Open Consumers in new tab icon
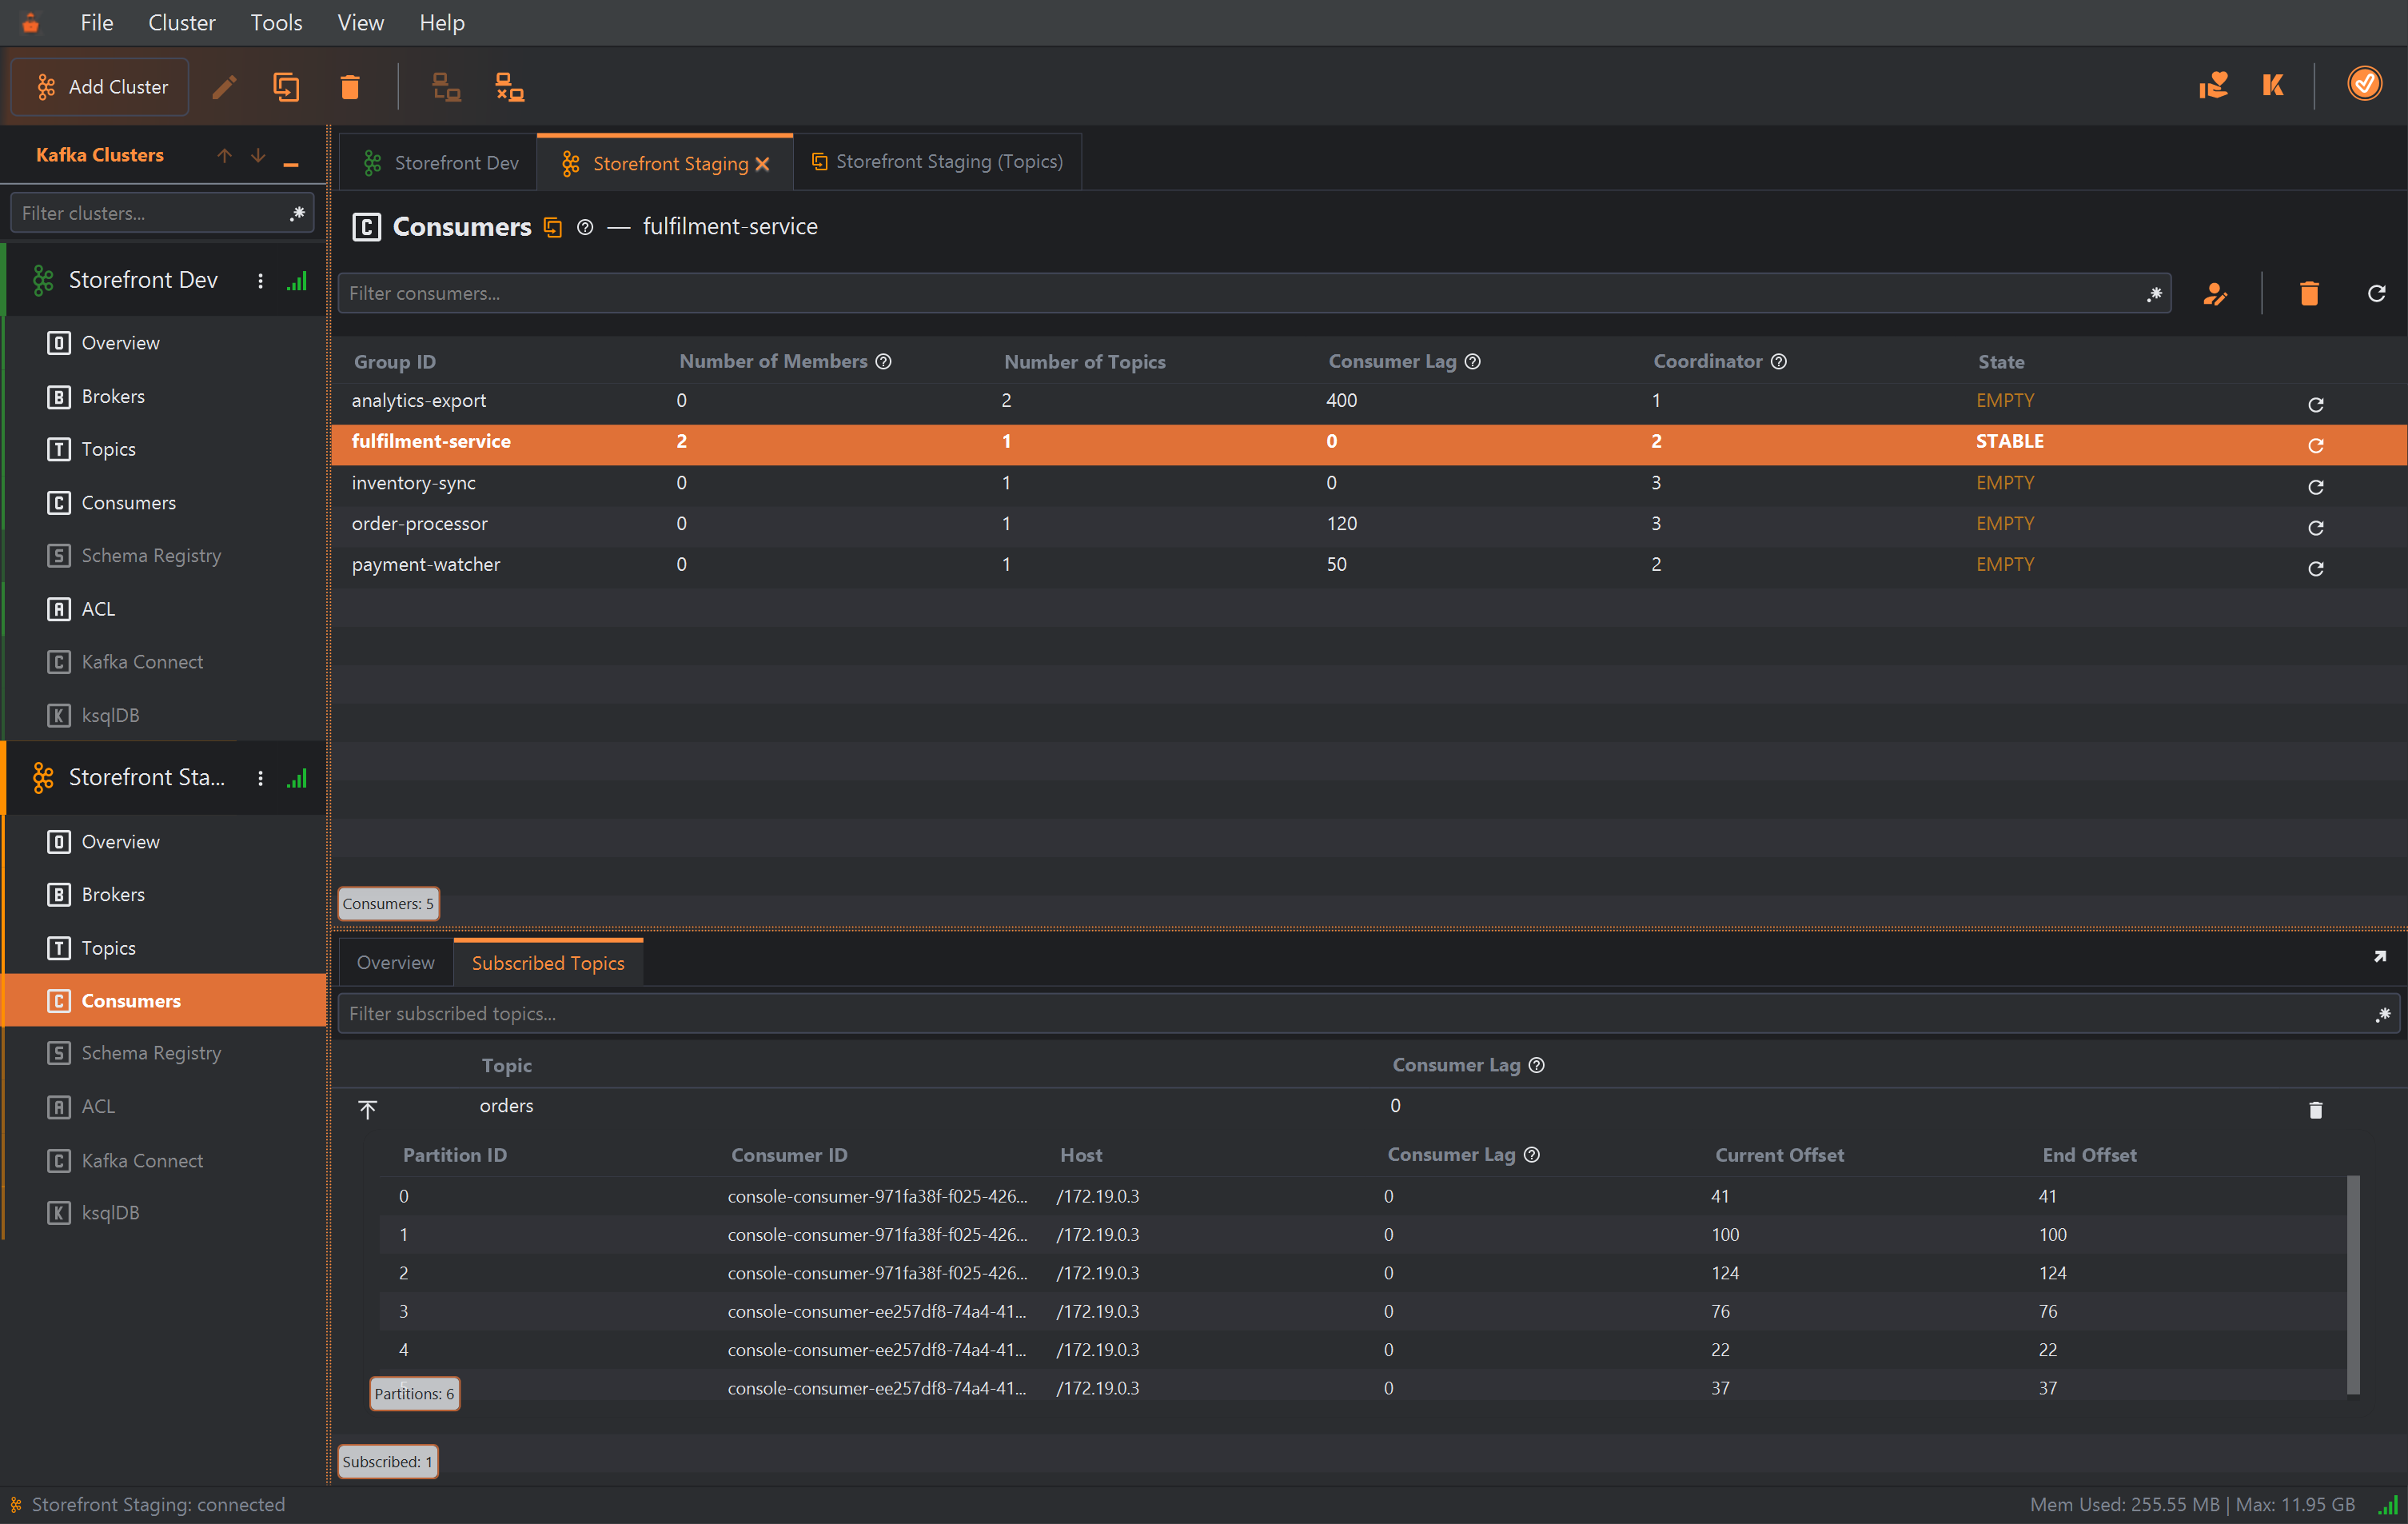This screenshot has height=1524, width=2408. 553,228
